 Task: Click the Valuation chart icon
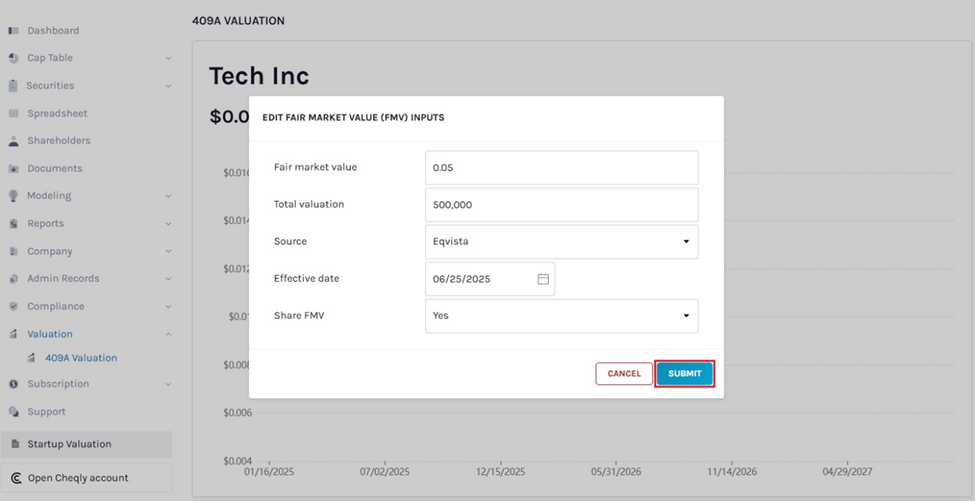pos(14,334)
